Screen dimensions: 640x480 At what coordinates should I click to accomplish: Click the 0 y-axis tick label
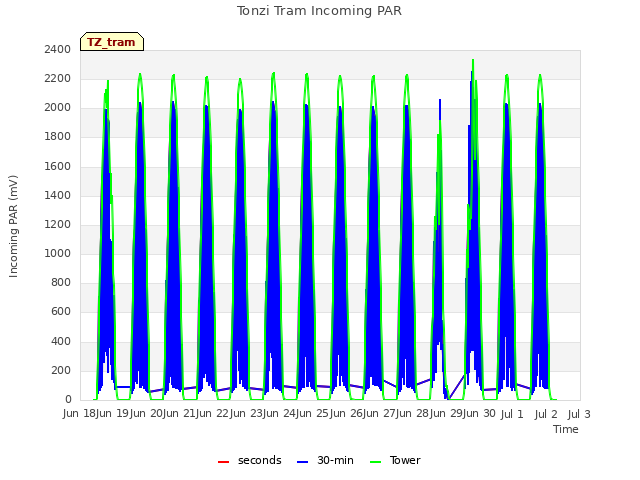pyautogui.click(x=68, y=400)
